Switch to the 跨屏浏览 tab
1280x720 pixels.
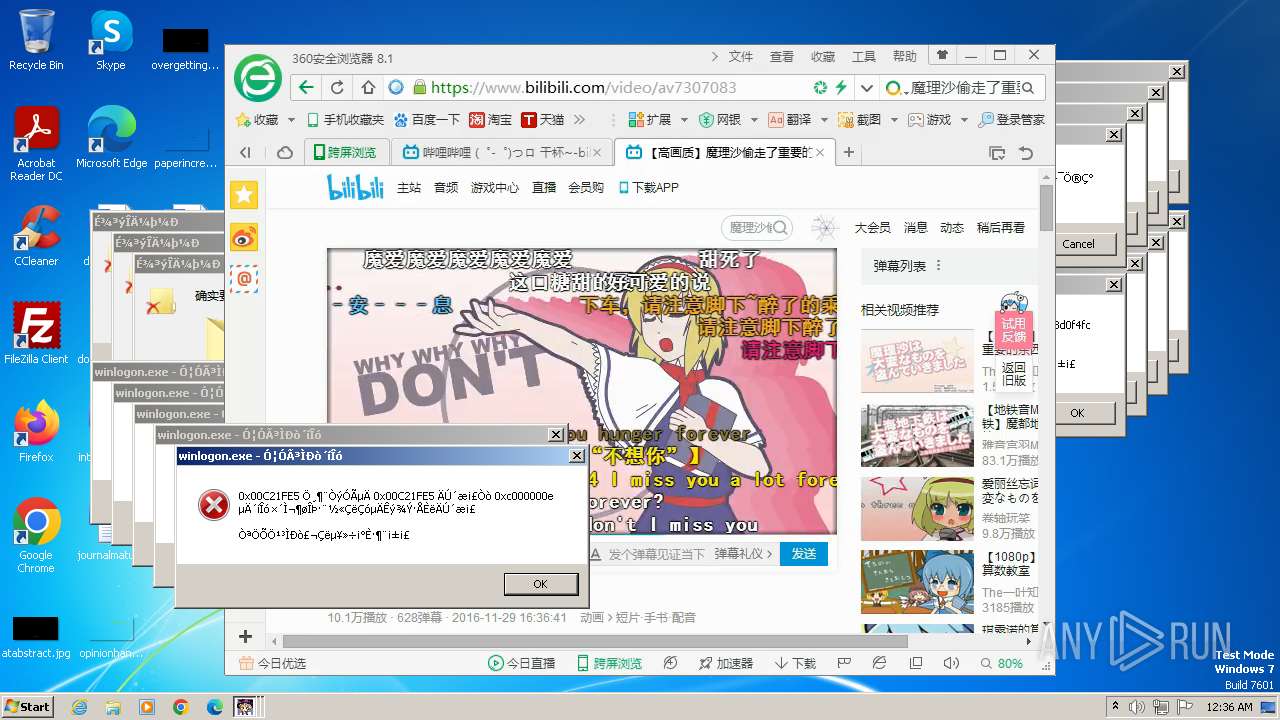344,153
